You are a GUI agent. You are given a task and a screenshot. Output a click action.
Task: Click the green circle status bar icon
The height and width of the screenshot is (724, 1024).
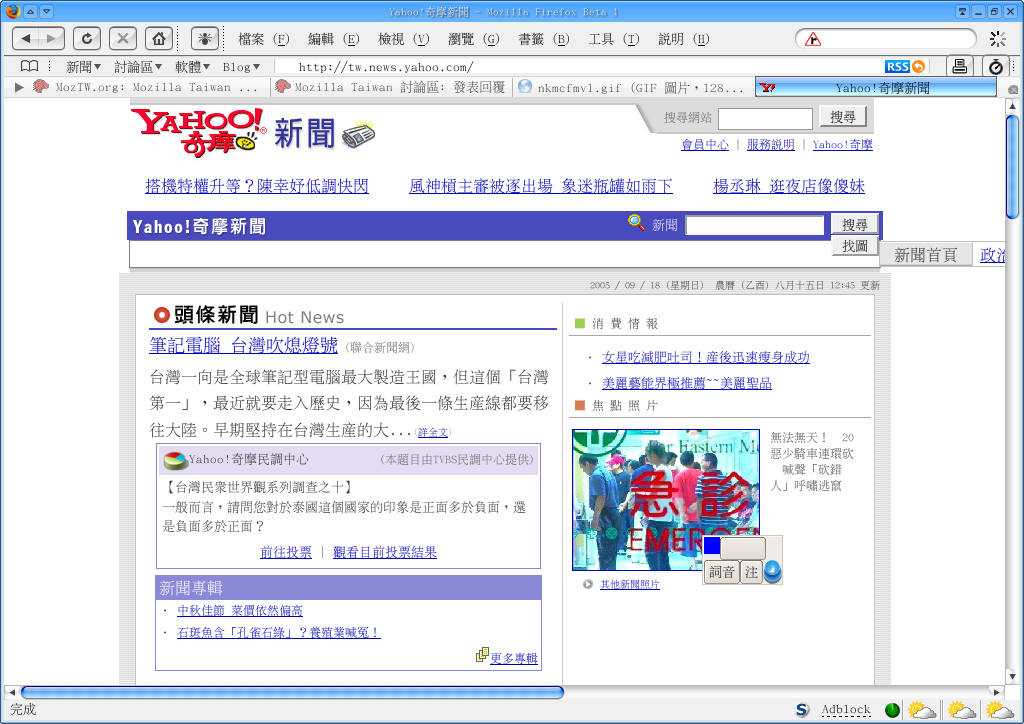[892, 710]
